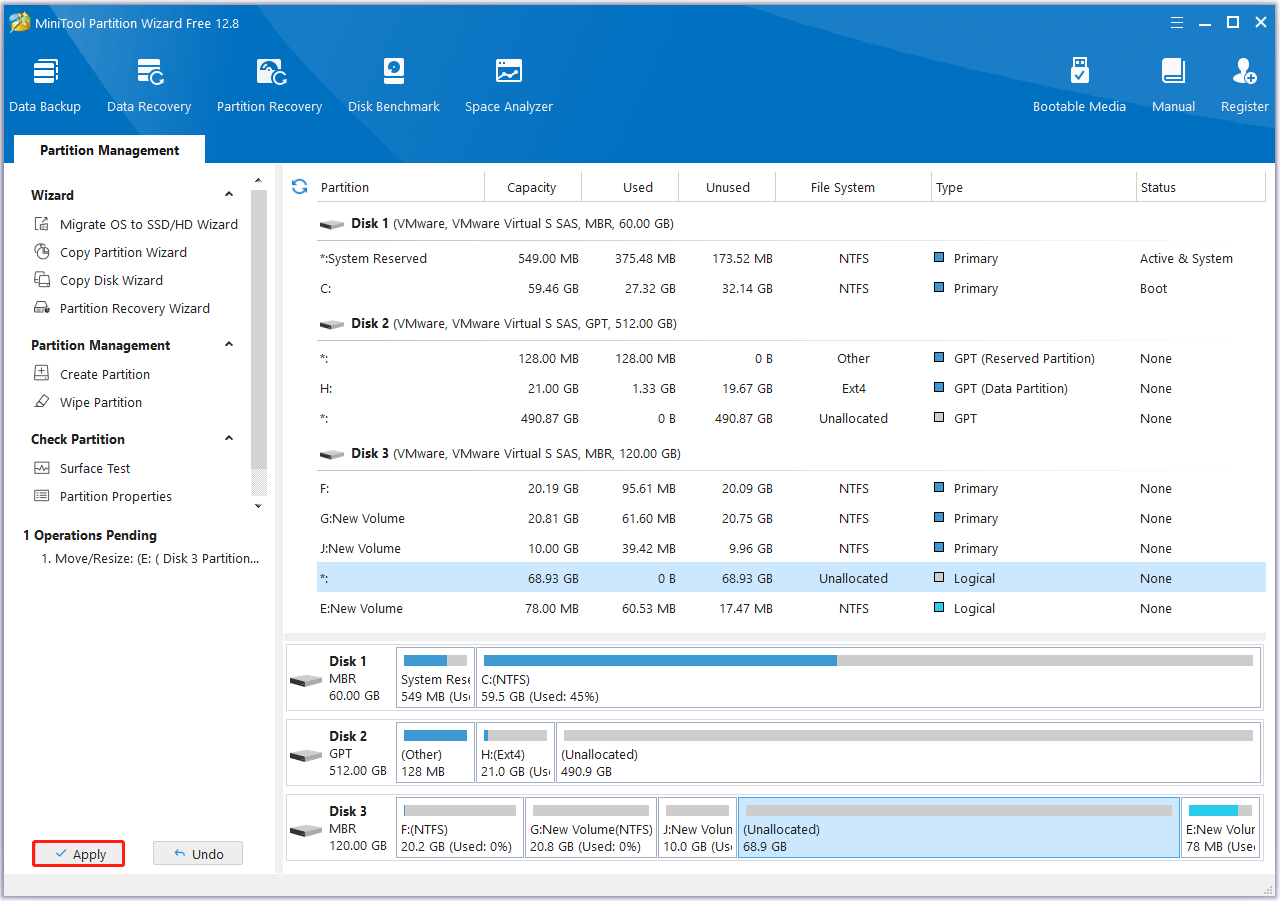Click C:(NTFS) block in disk map
The image size is (1280, 902).
click(x=868, y=677)
